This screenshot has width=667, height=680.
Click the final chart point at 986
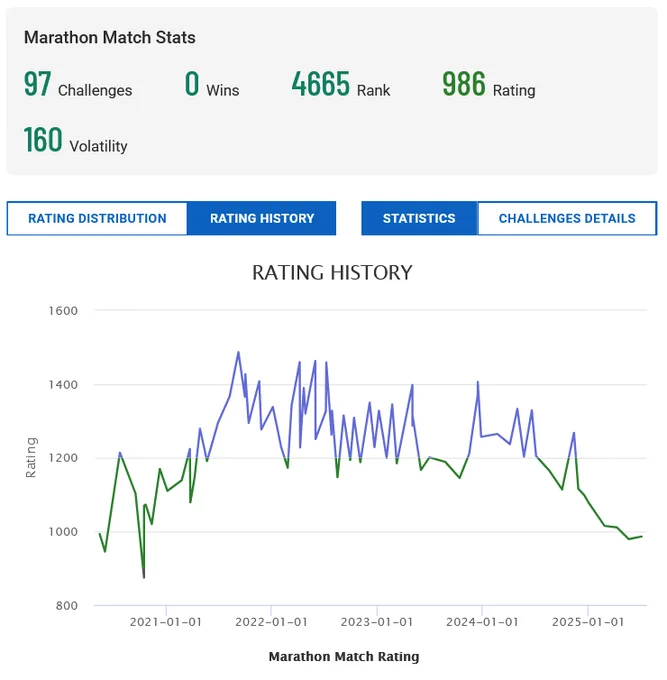pos(641,536)
